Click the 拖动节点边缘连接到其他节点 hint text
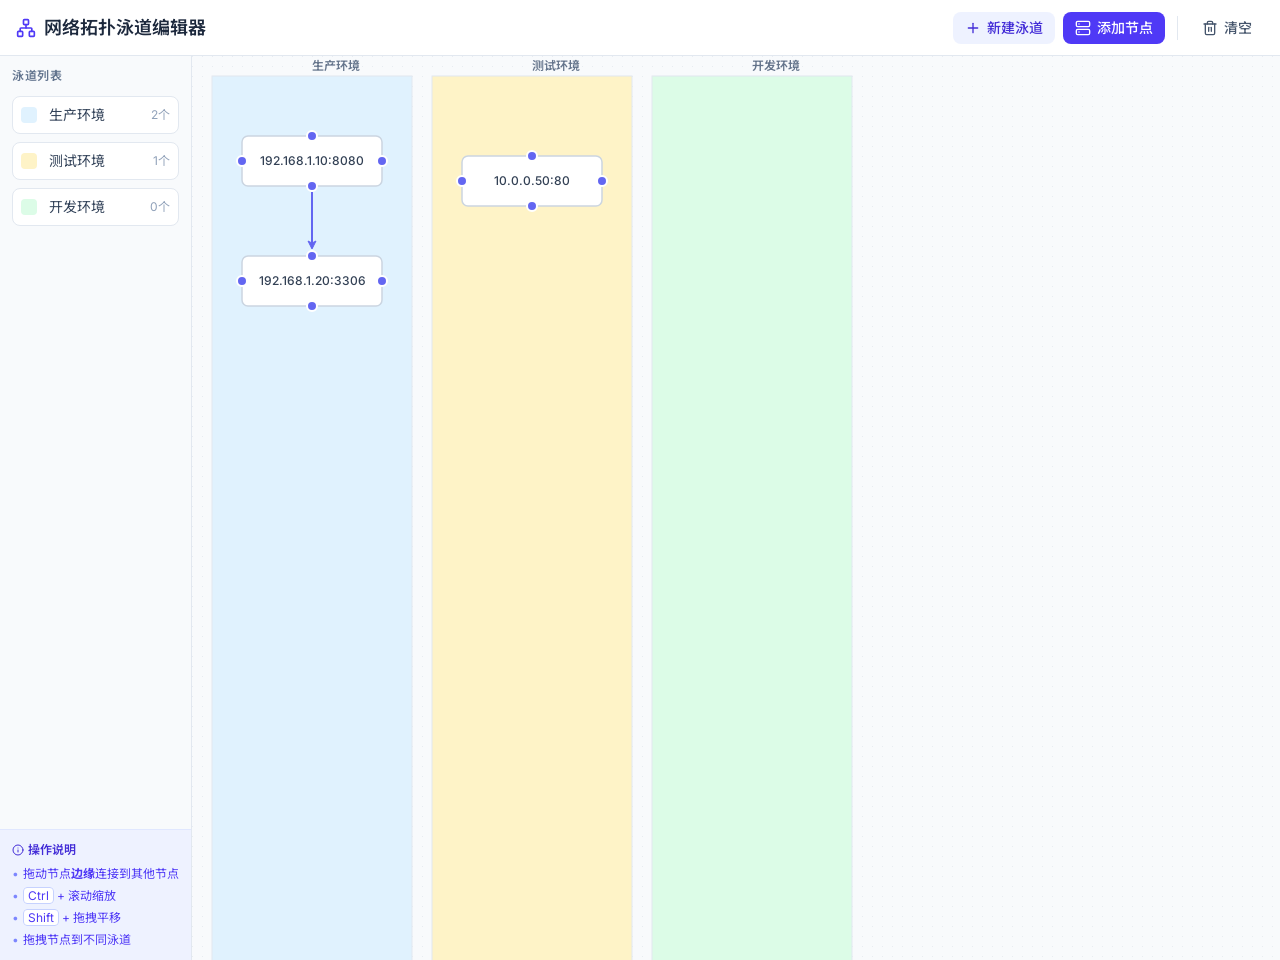1280x960 pixels. 101,874
